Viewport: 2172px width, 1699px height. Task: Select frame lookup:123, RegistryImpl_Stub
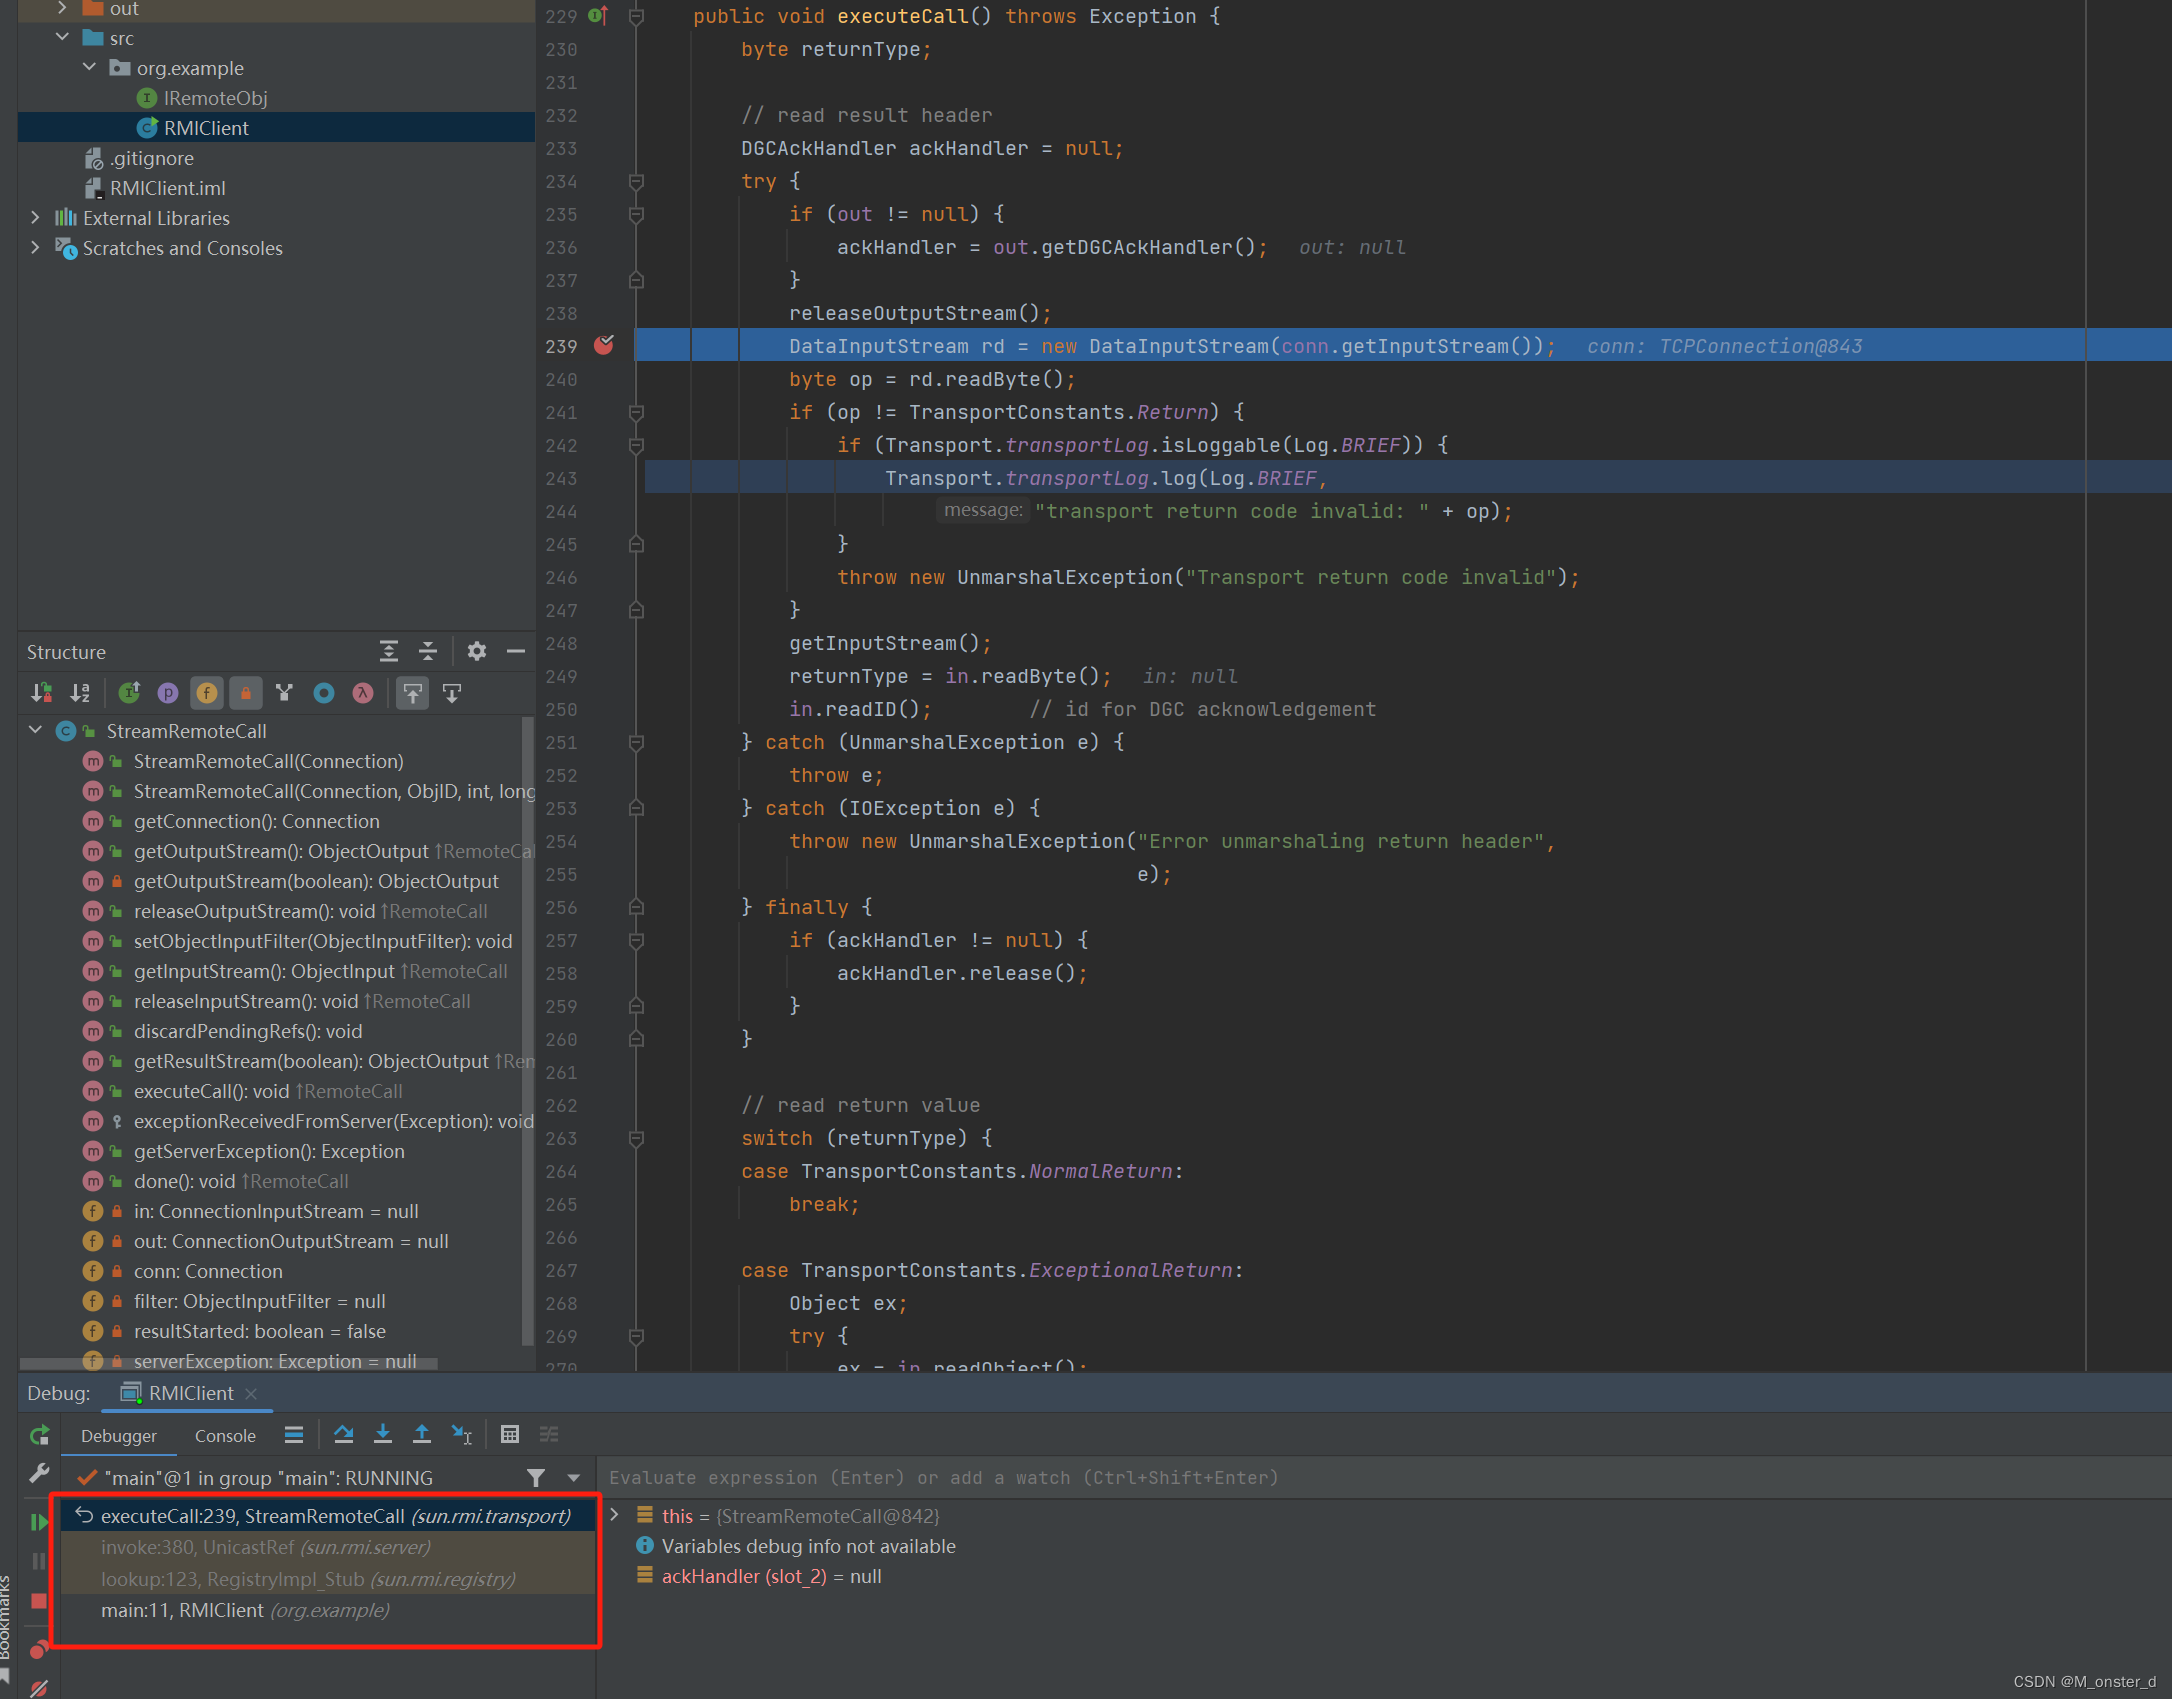click(328, 1579)
